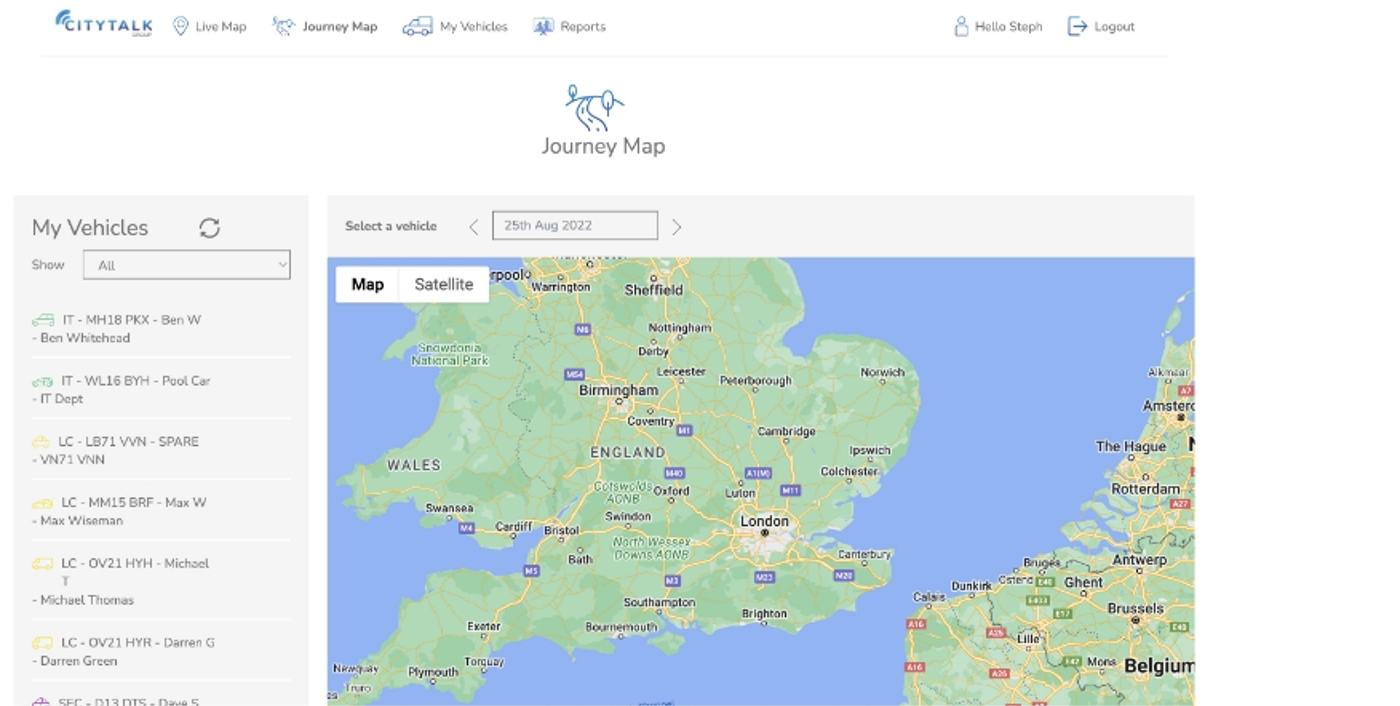
Task: Click the Darren Green driver name
Action: tap(79, 661)
